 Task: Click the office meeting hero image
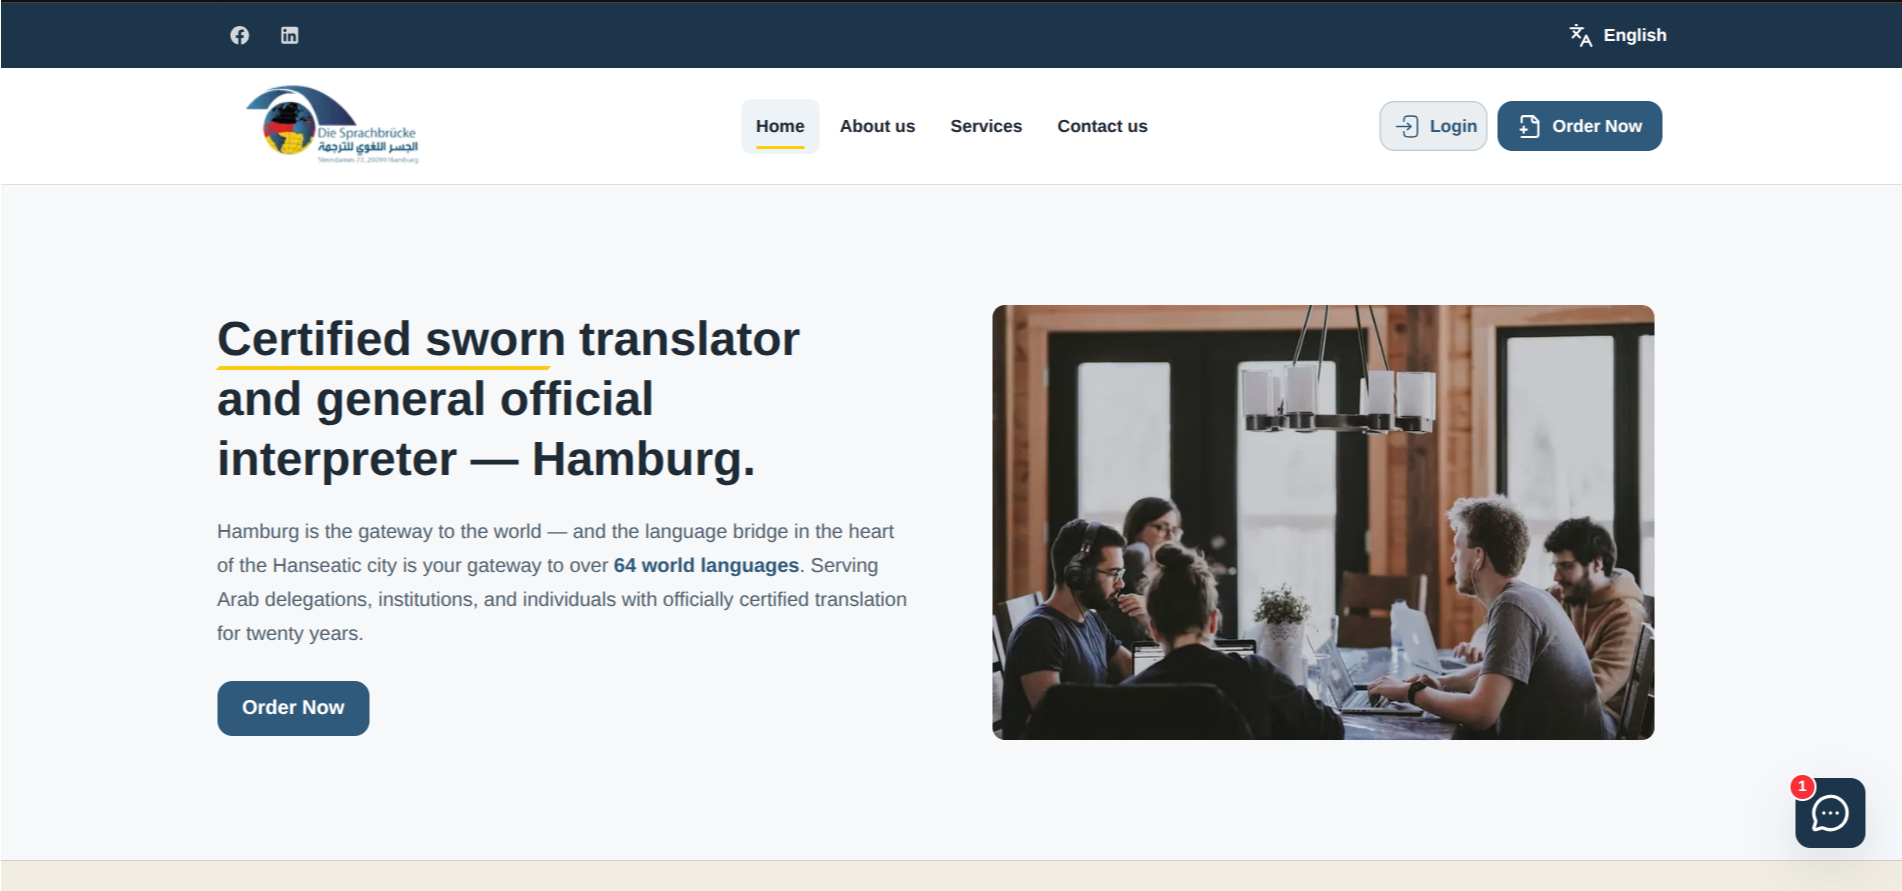(1323, 522)
